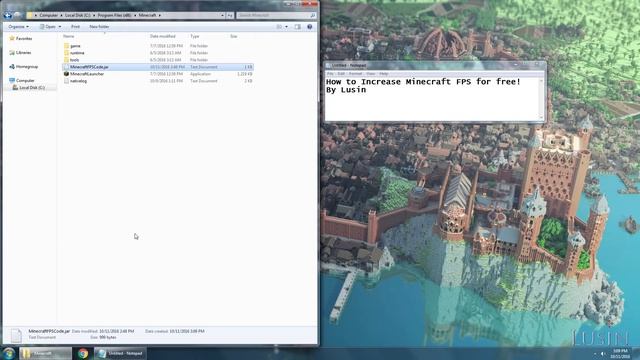
Task: Click inside the Notepad text area
Action: [433, 99]
